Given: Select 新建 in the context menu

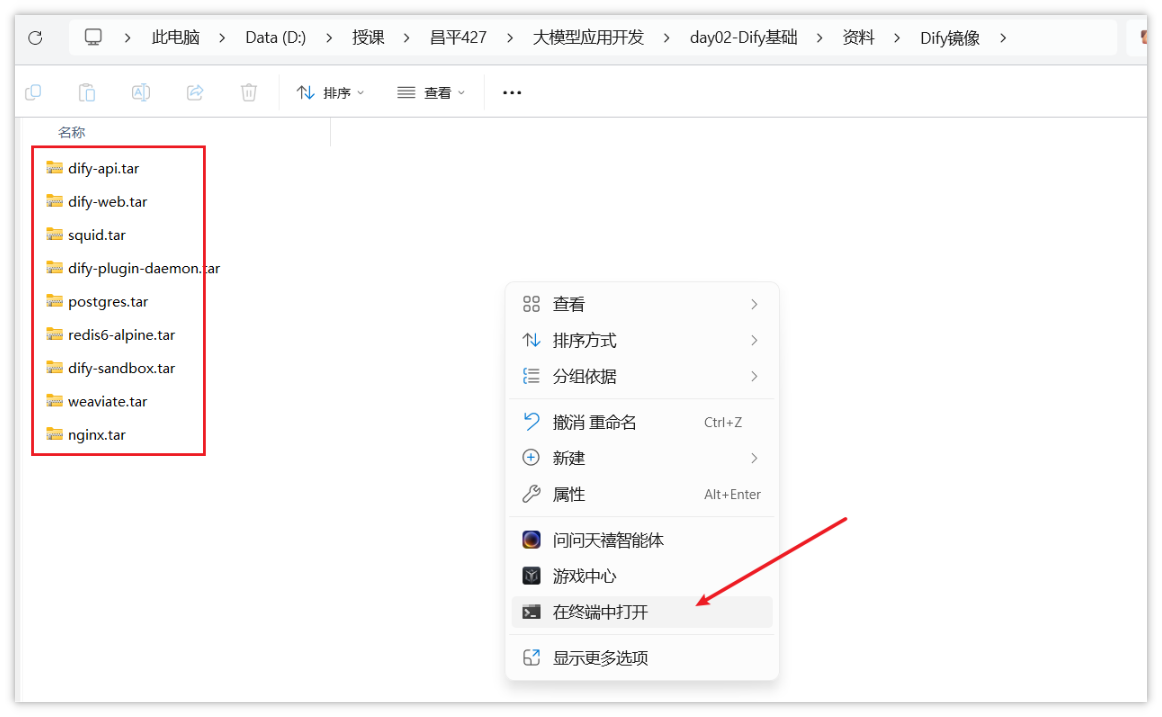Looking at the screenshot, I should 642,458.
